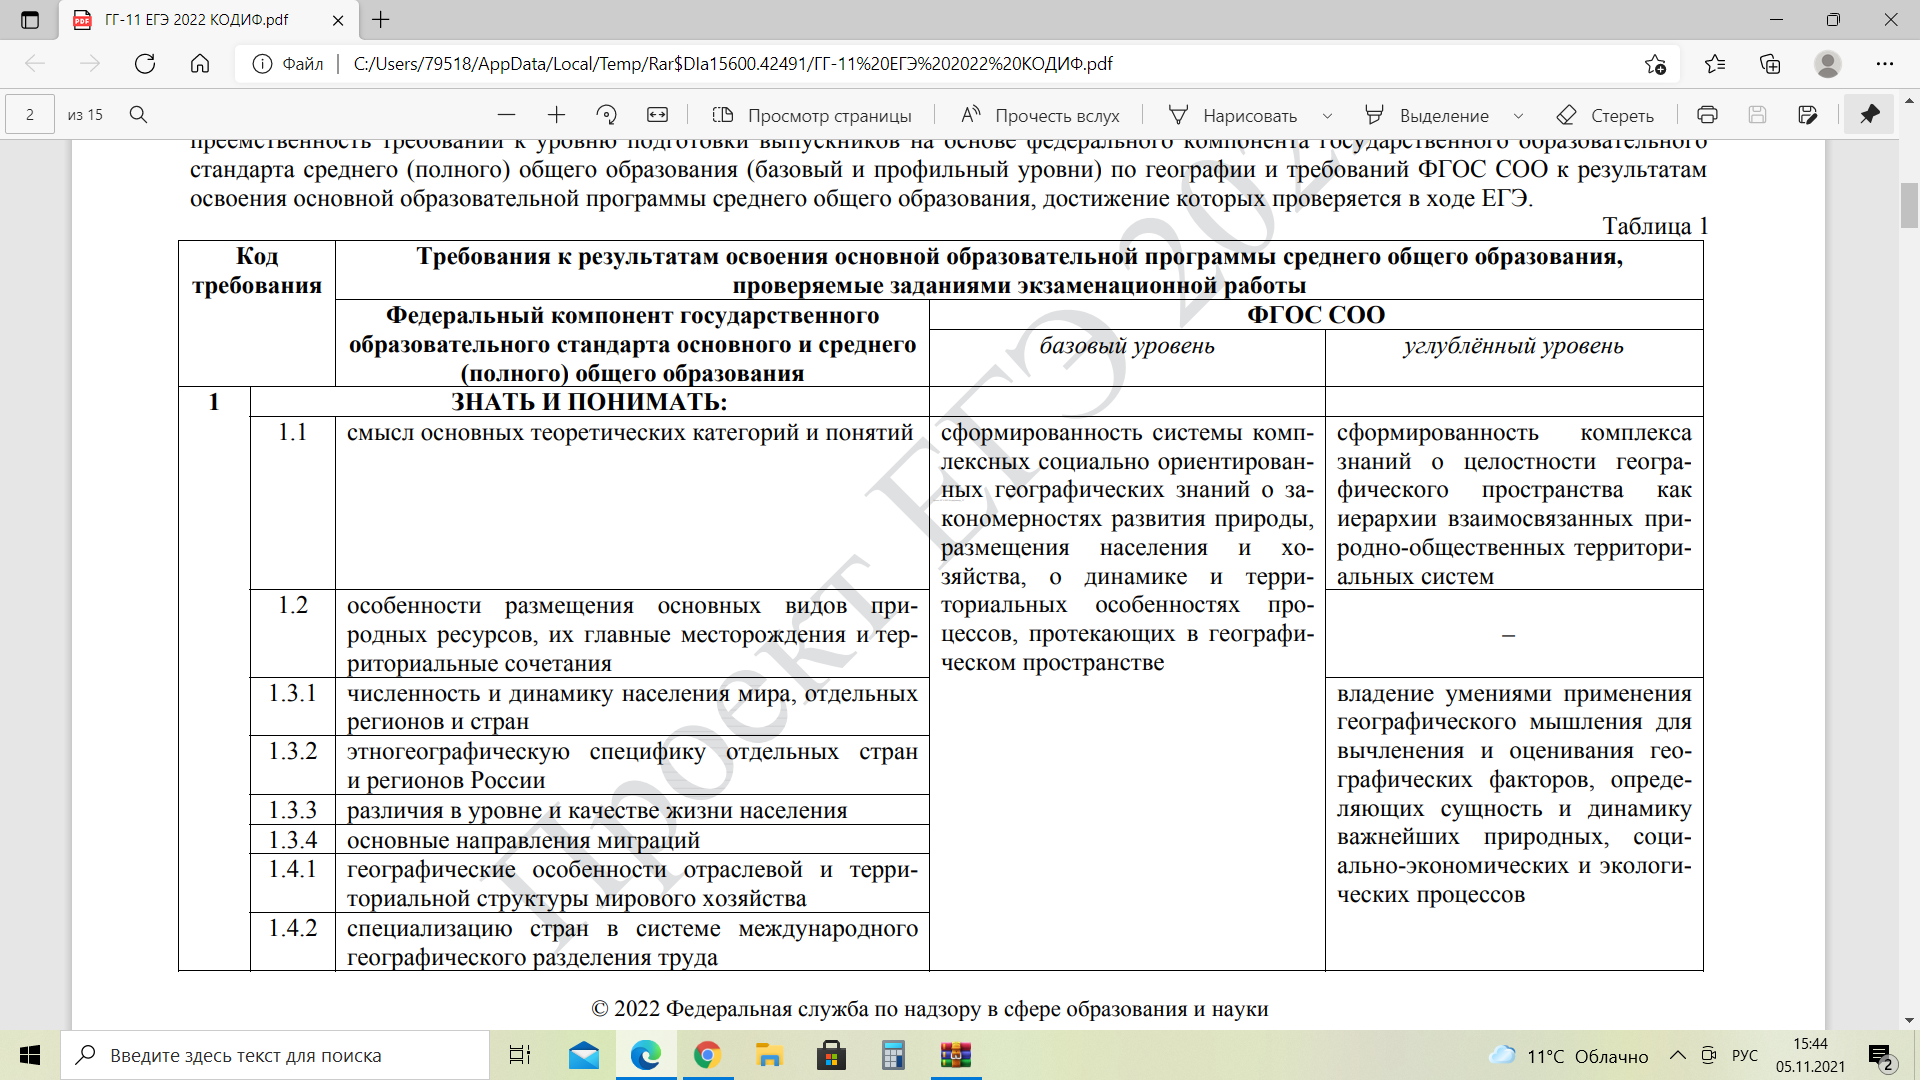Click the save as icon
Screen dimensions: 1920x1080
(x=1807, y=115)
